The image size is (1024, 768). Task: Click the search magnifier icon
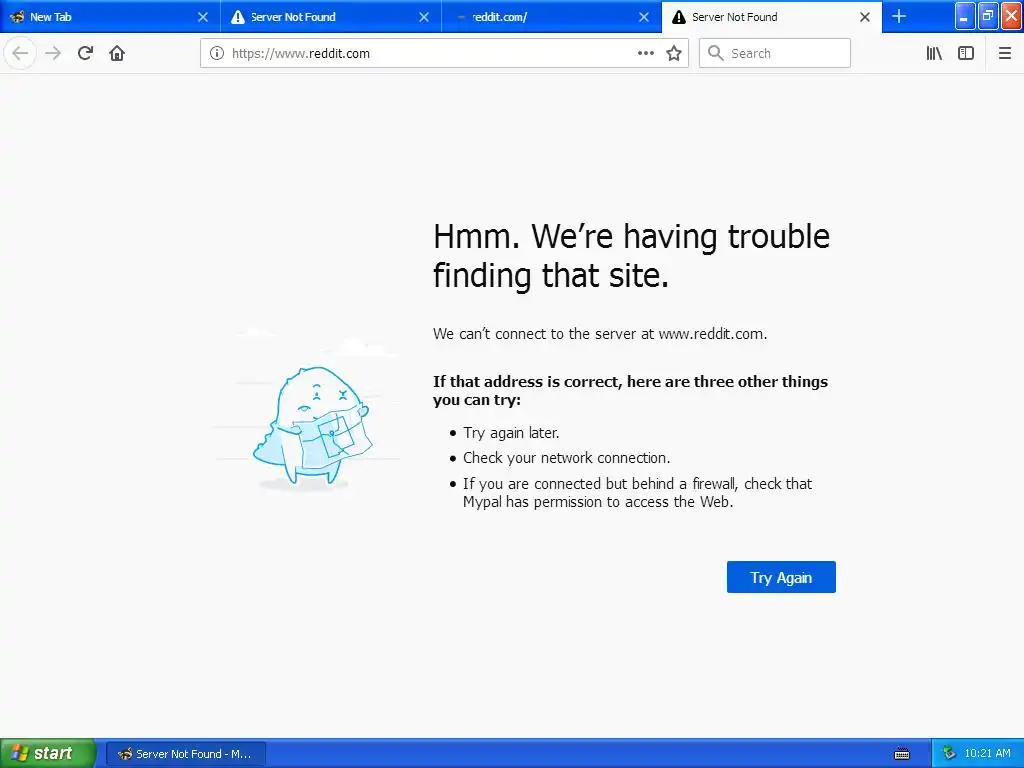(716, 54)
